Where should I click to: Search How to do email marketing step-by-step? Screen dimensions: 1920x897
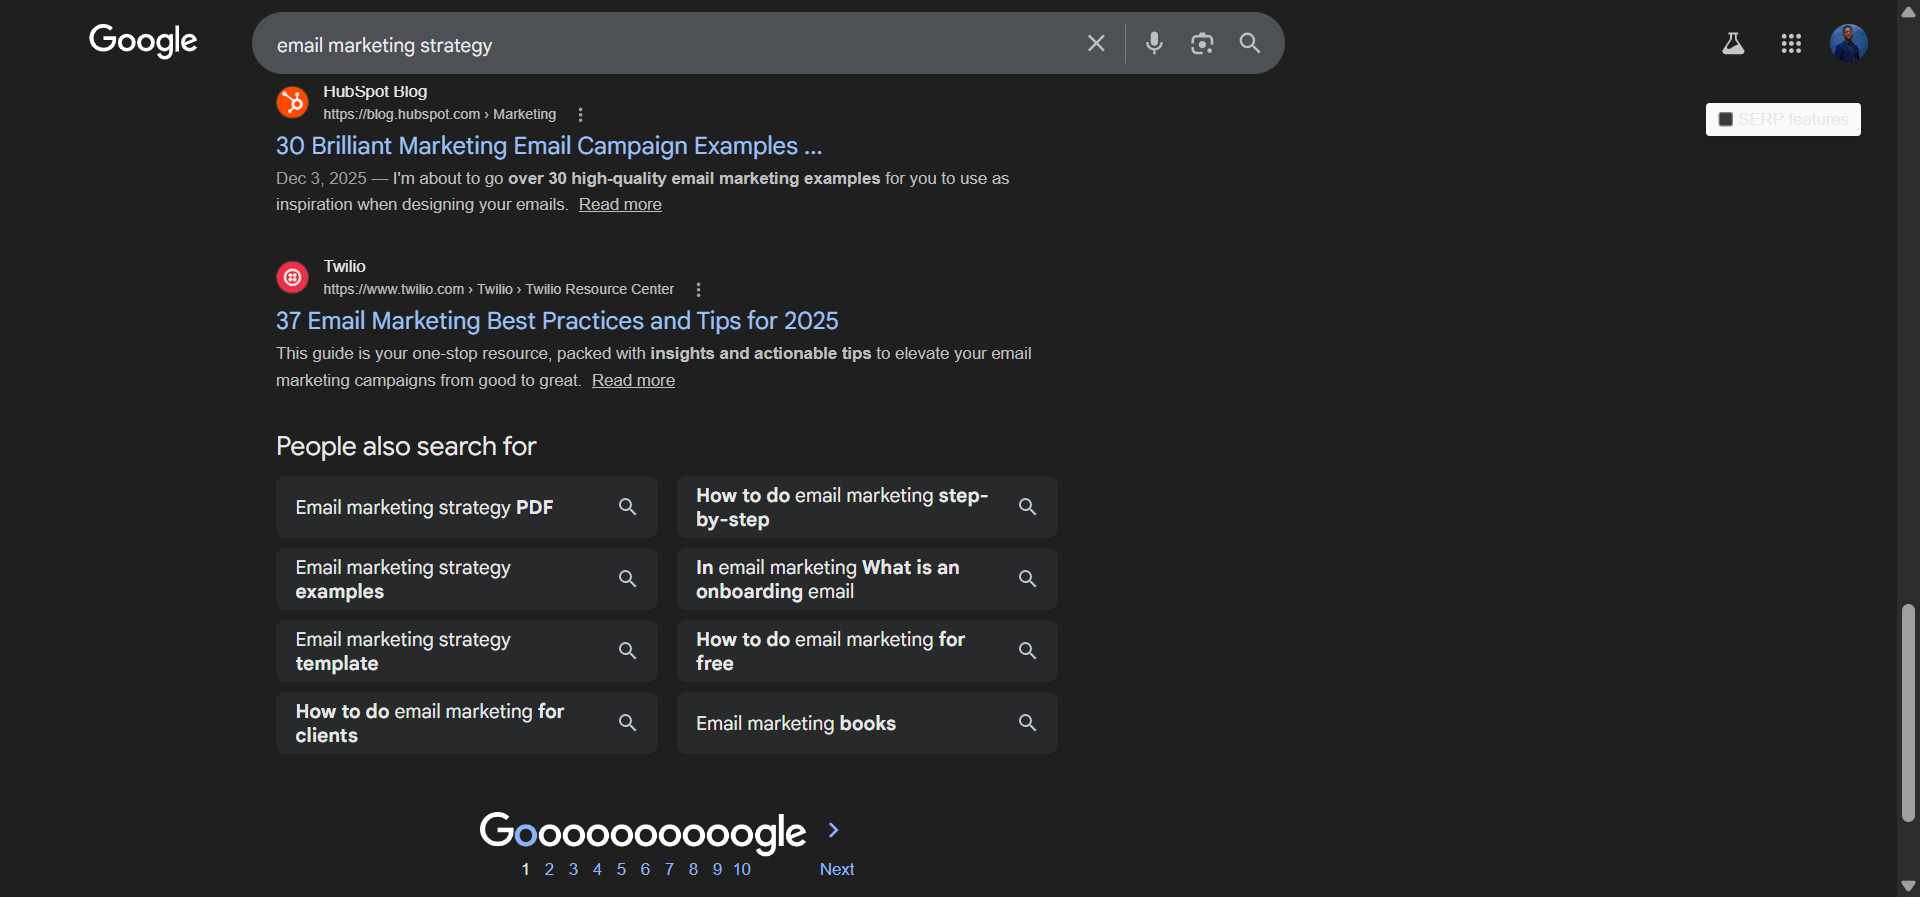coord(867,507)
